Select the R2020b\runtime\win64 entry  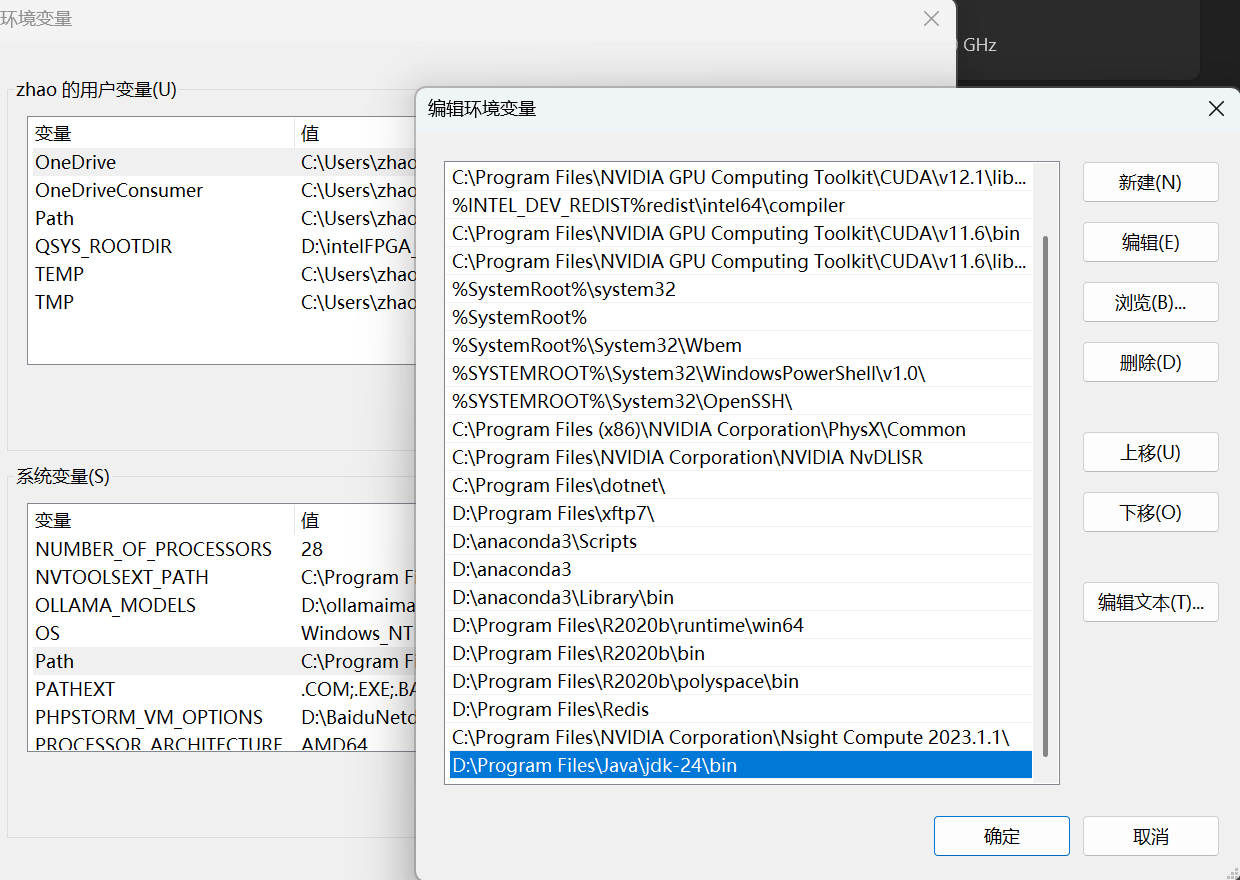741,625
